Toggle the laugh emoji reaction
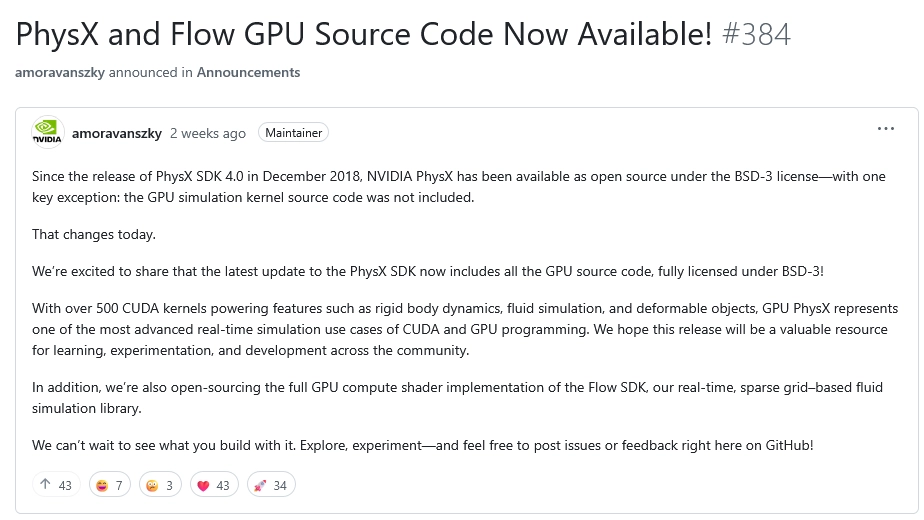924x520 pixels. (108, 485)
